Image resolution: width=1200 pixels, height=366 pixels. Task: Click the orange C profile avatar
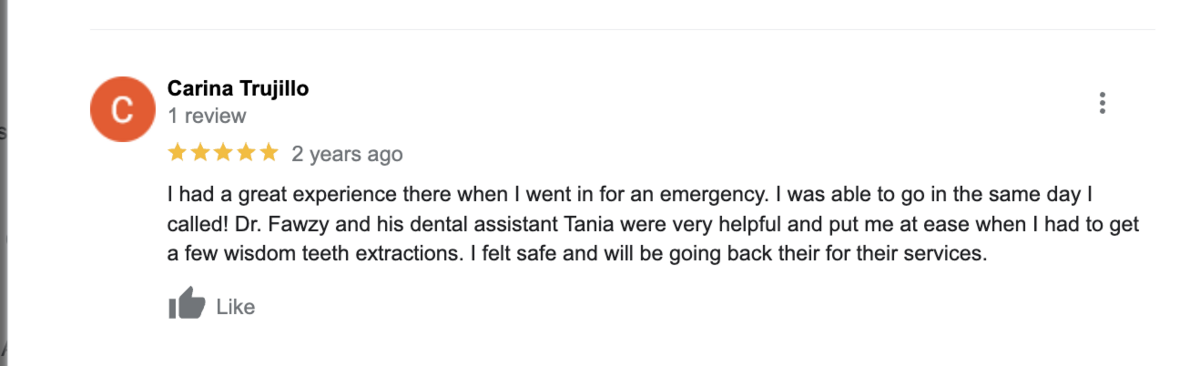click(123, 109)
